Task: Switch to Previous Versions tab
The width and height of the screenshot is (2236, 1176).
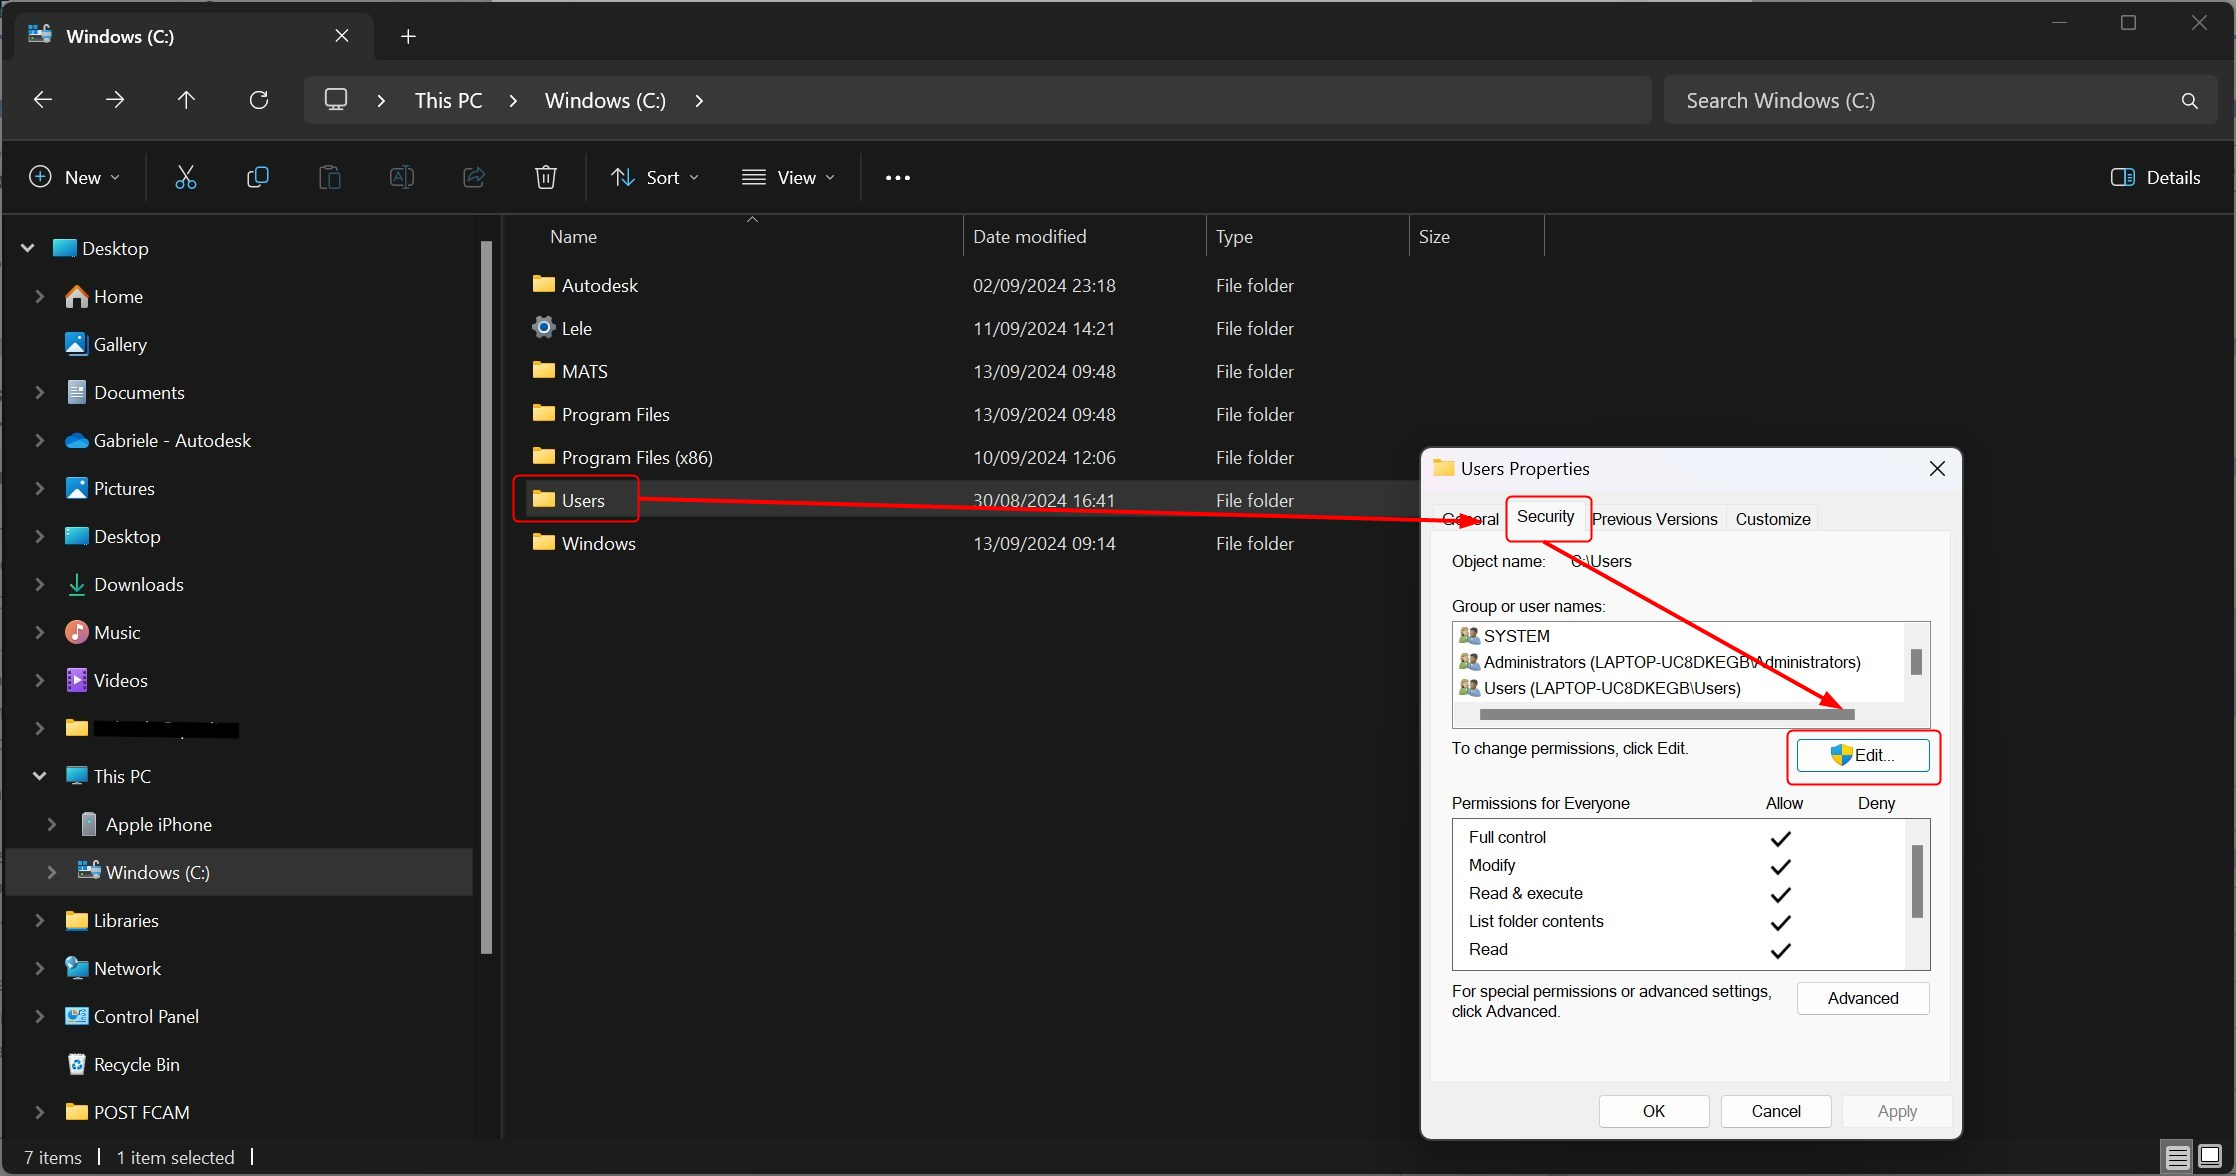Action: click(x=1654, y=519)
